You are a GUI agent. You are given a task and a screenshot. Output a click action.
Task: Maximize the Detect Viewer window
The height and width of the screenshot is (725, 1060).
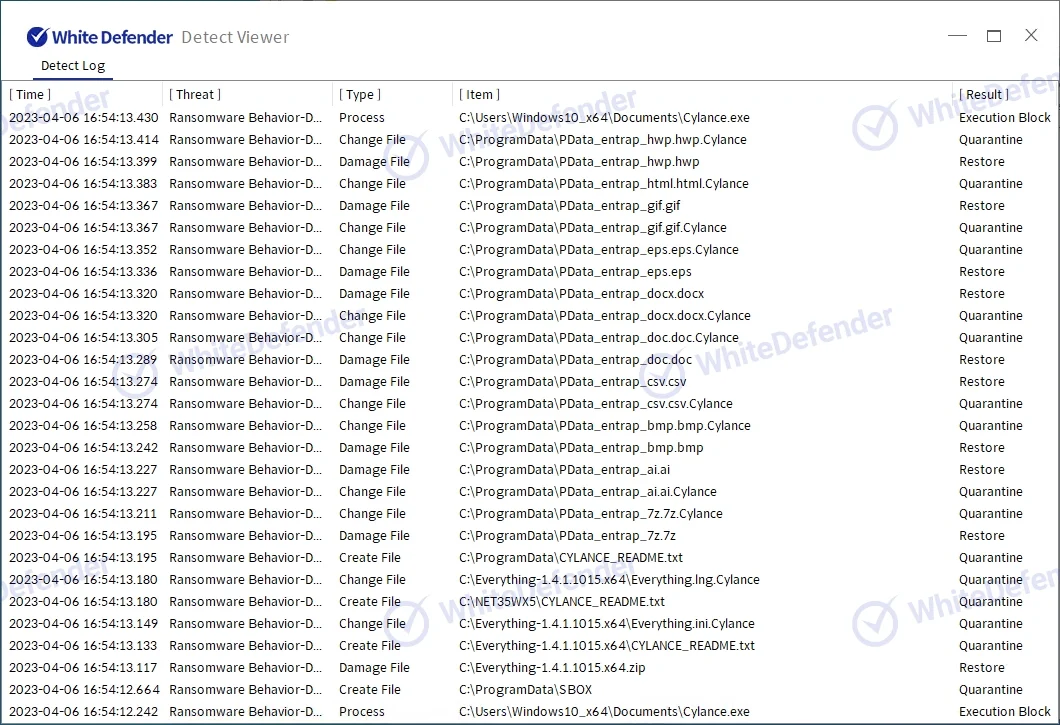point(994,36)
